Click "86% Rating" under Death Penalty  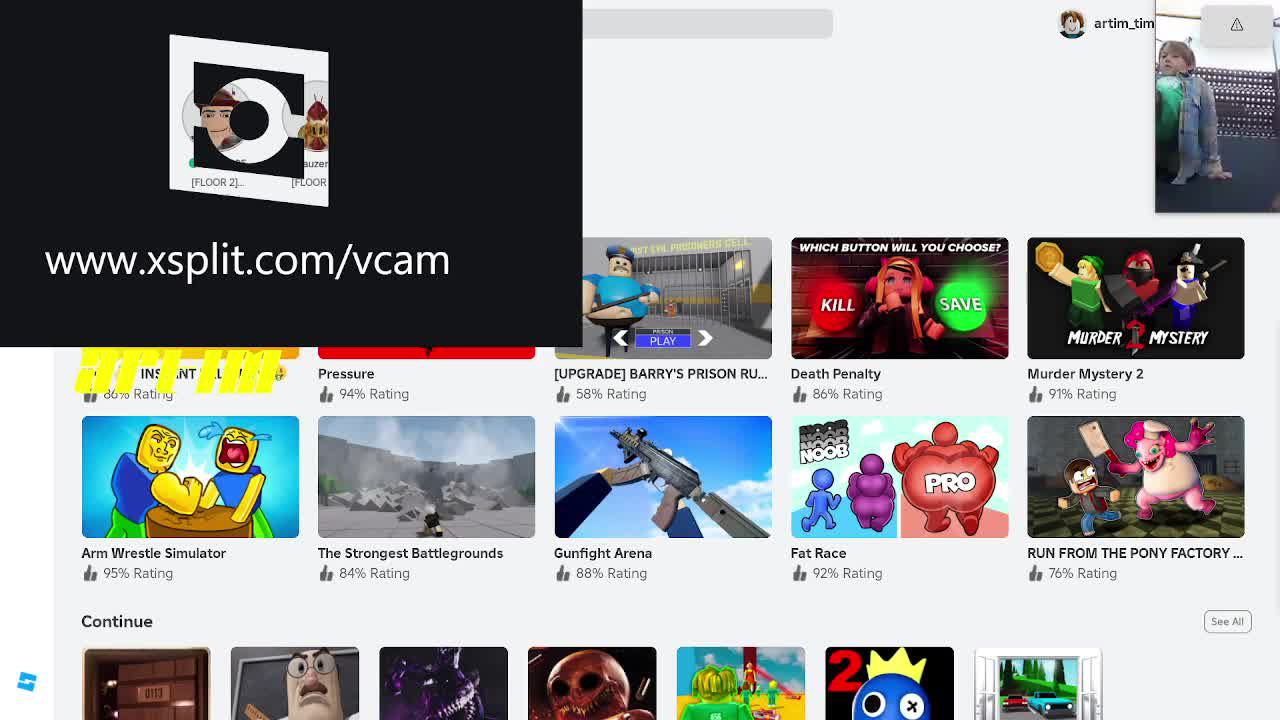coord(847,394)
